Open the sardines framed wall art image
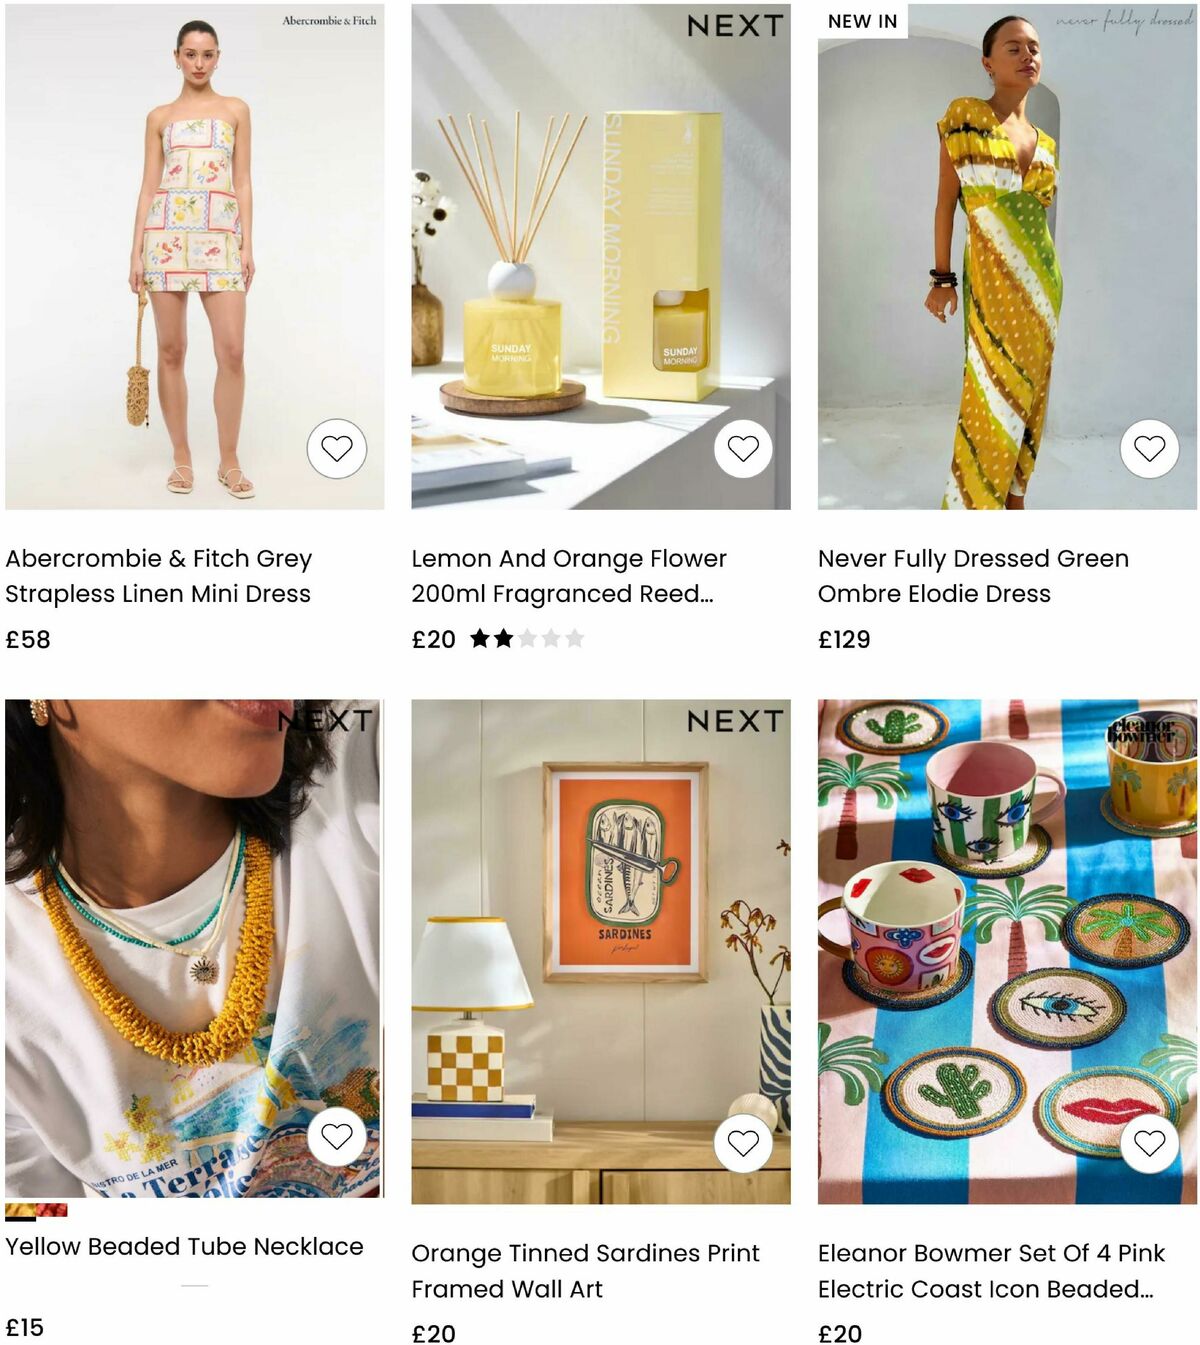This screenshot has width=1200, height=1345. [x=601, y=951]
